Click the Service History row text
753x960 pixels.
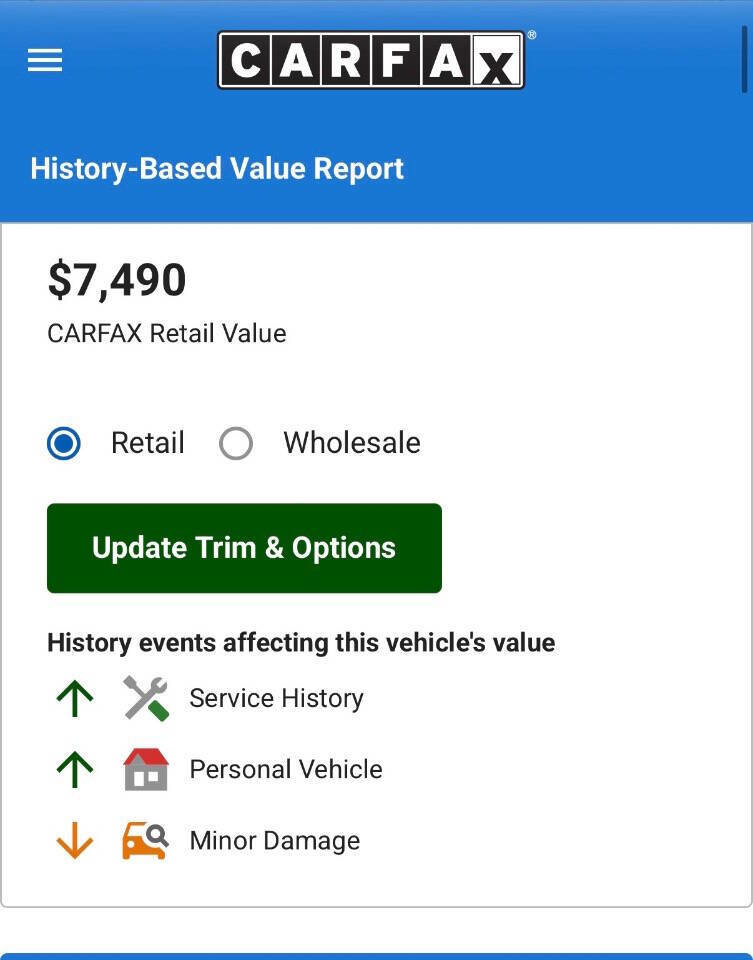tap(276, 698)
